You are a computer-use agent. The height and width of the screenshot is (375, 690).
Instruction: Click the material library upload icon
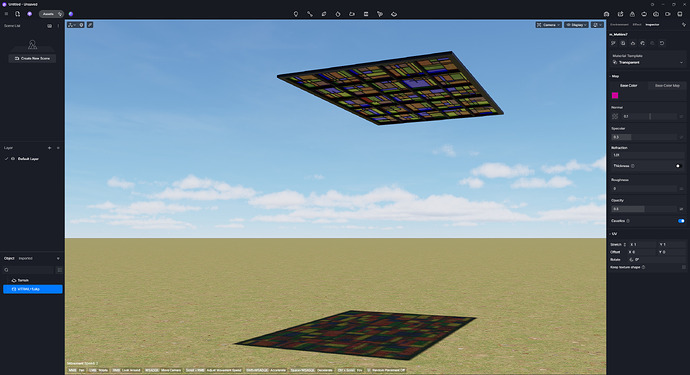pos(633,43)
